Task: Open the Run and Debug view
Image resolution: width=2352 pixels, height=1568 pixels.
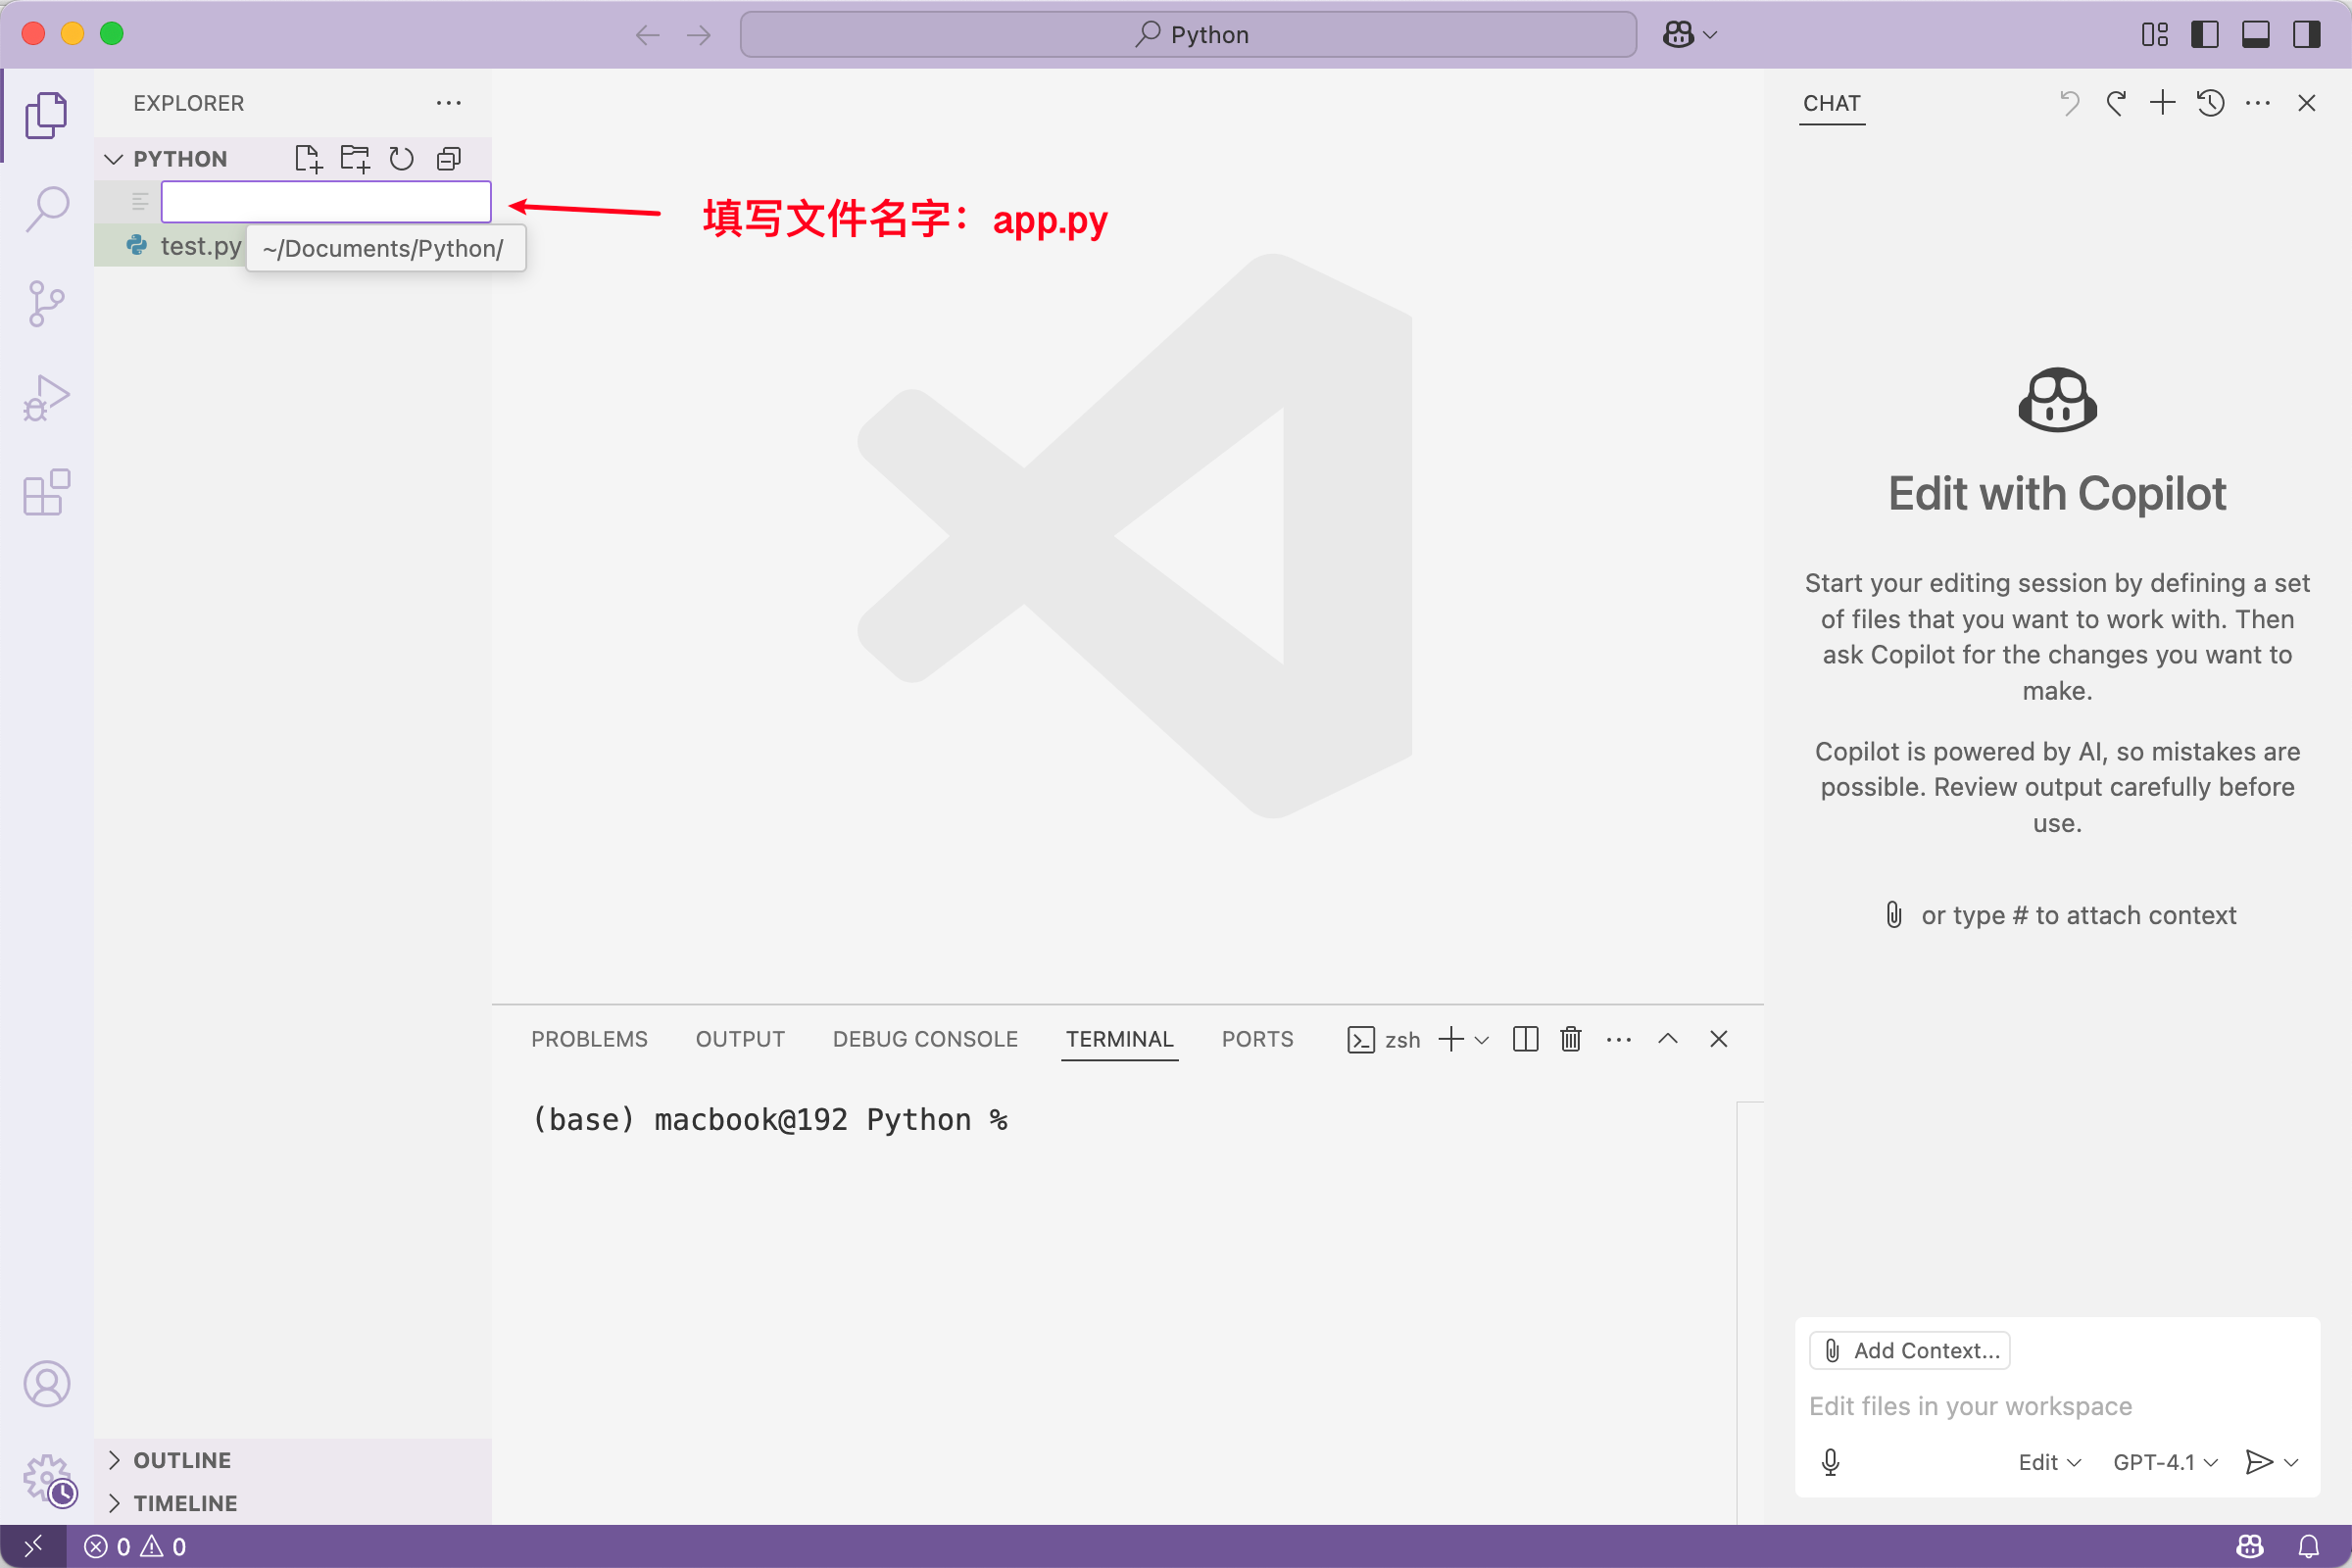Action: point(46,397)
